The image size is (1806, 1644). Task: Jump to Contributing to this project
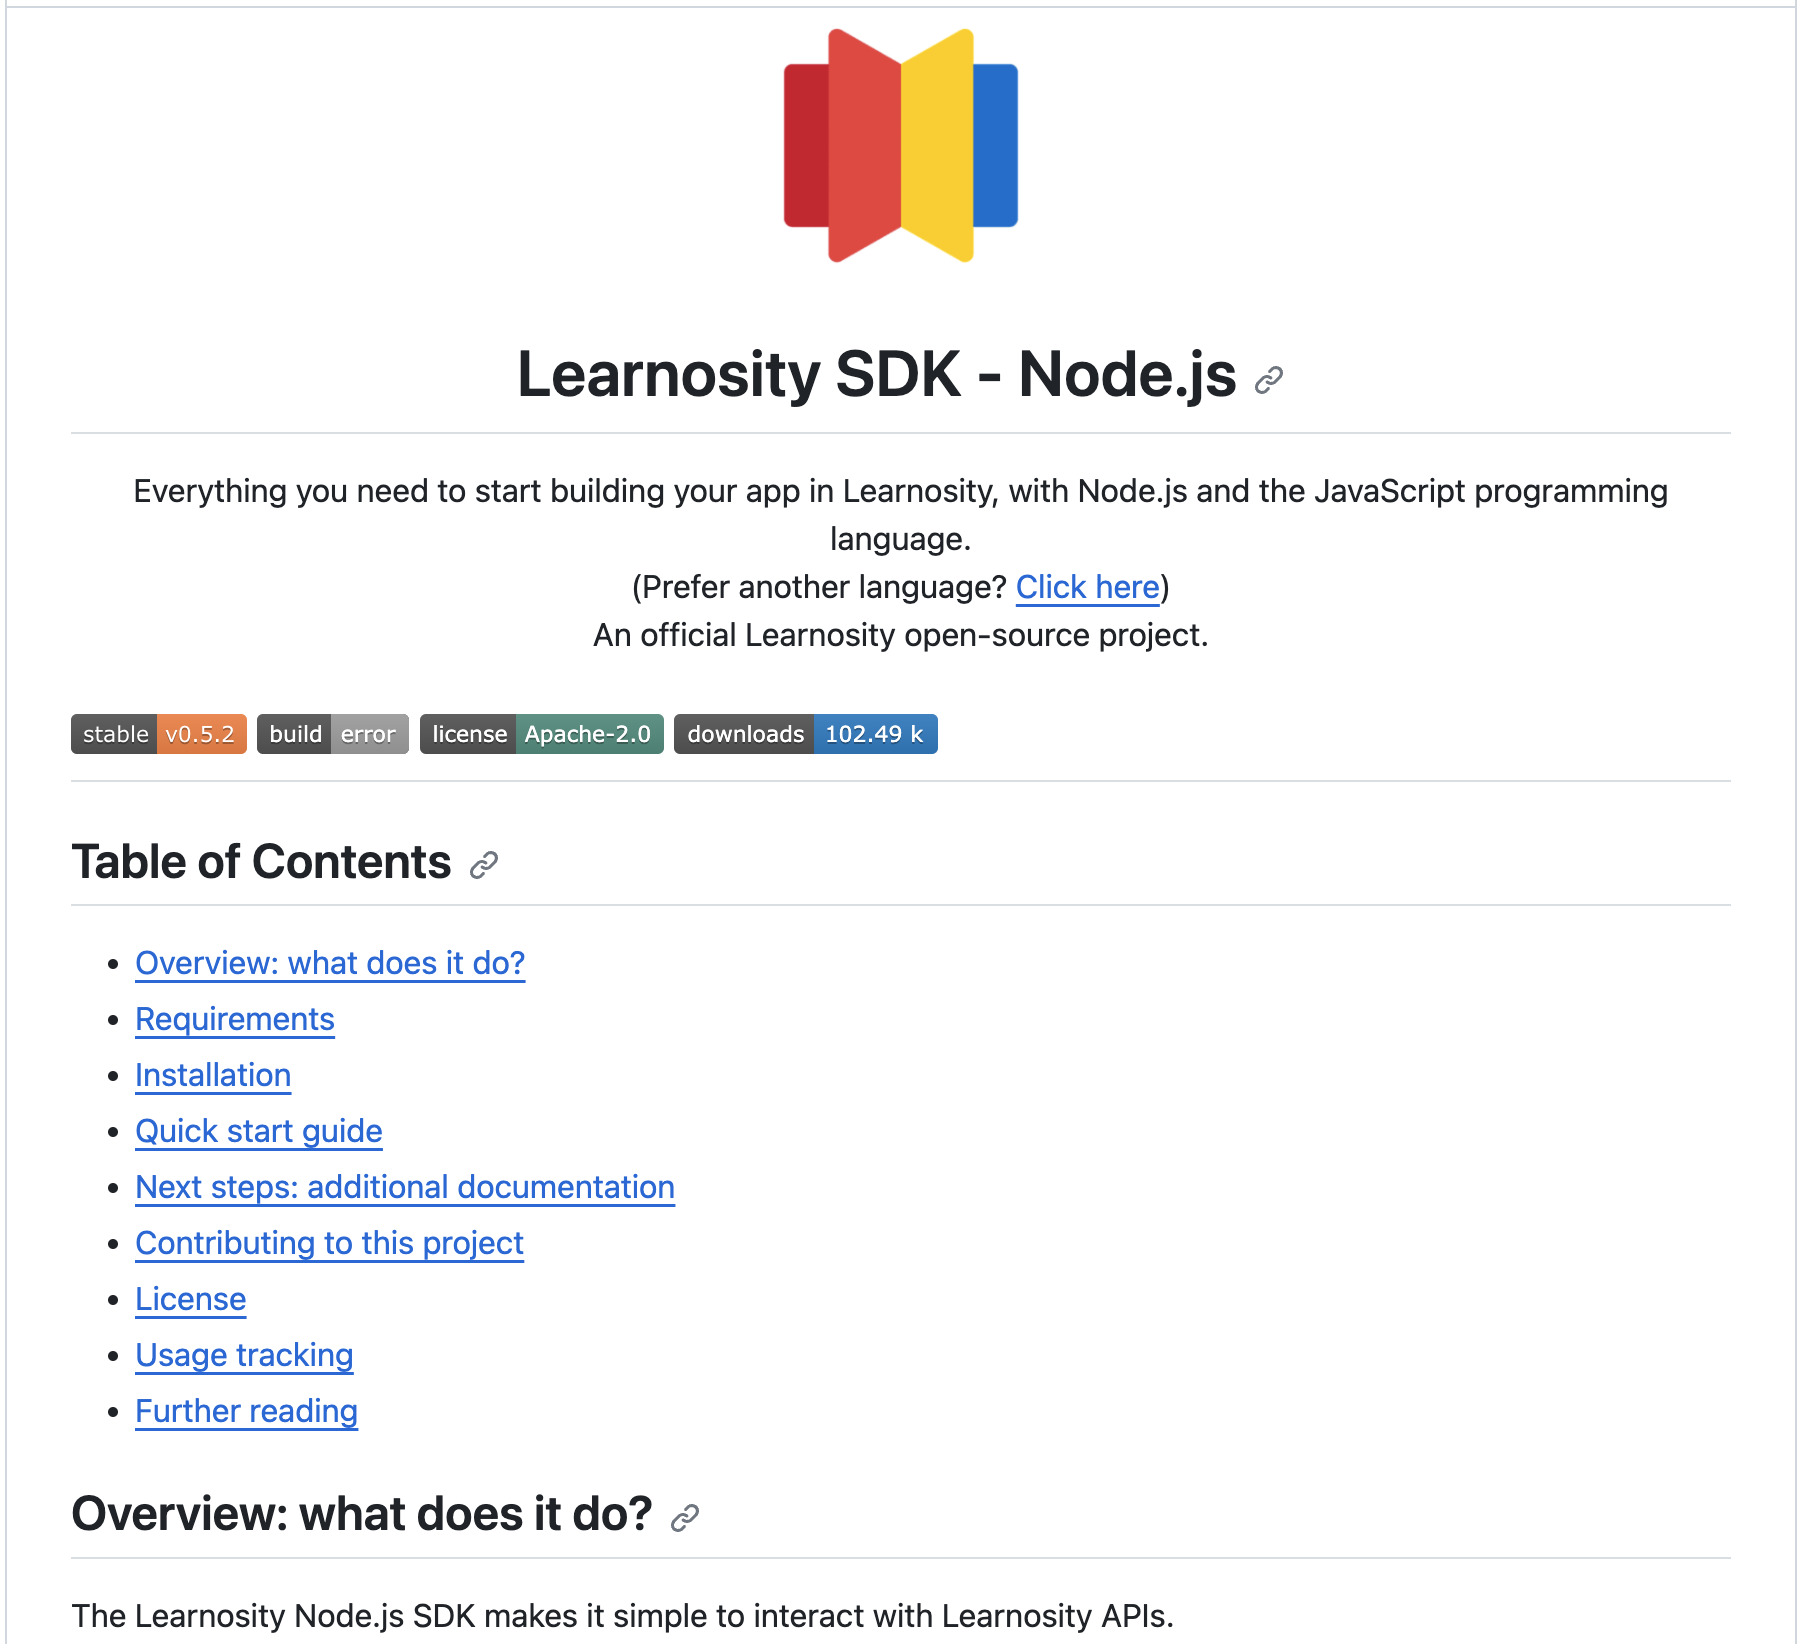tap(329, 1243)
